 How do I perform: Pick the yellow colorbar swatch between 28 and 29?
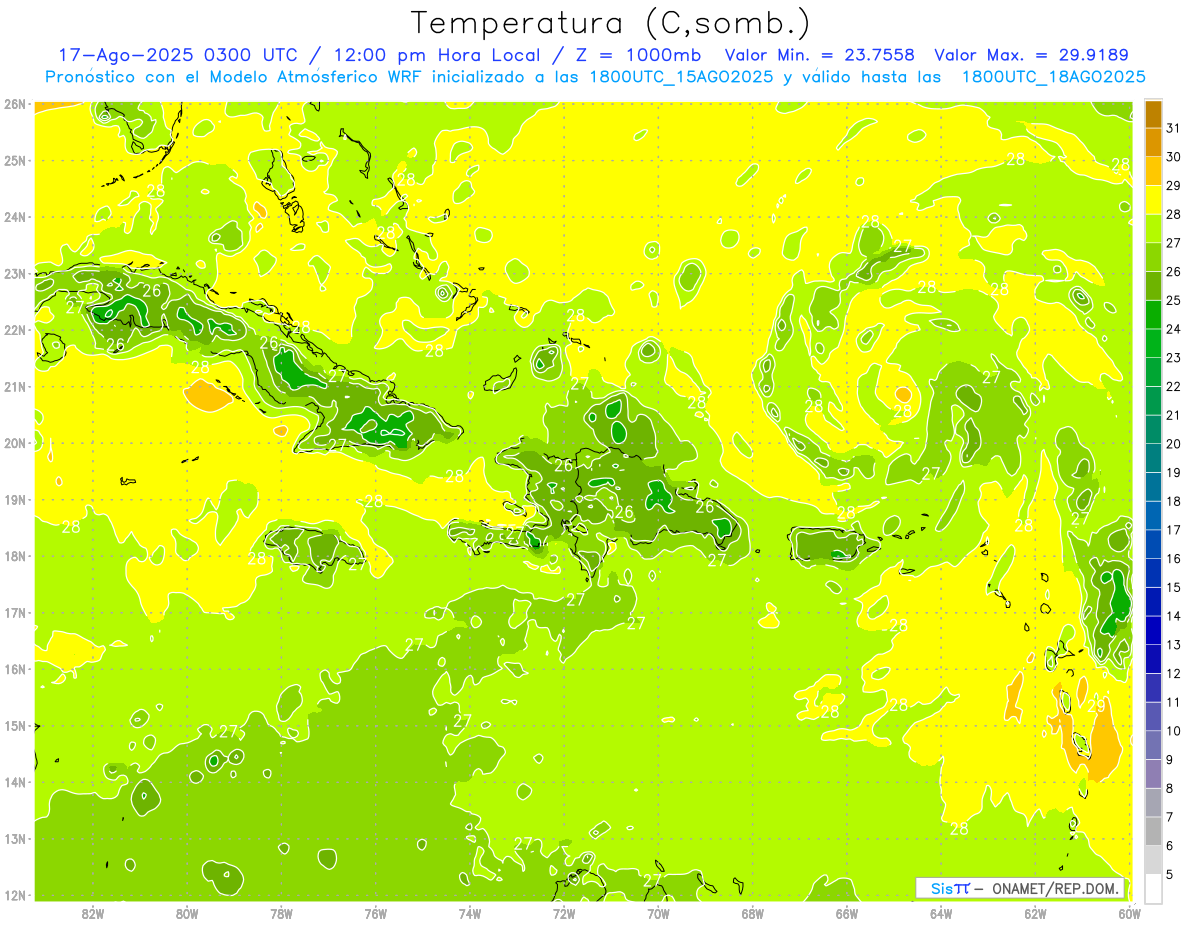click(x=1153, y=200)
